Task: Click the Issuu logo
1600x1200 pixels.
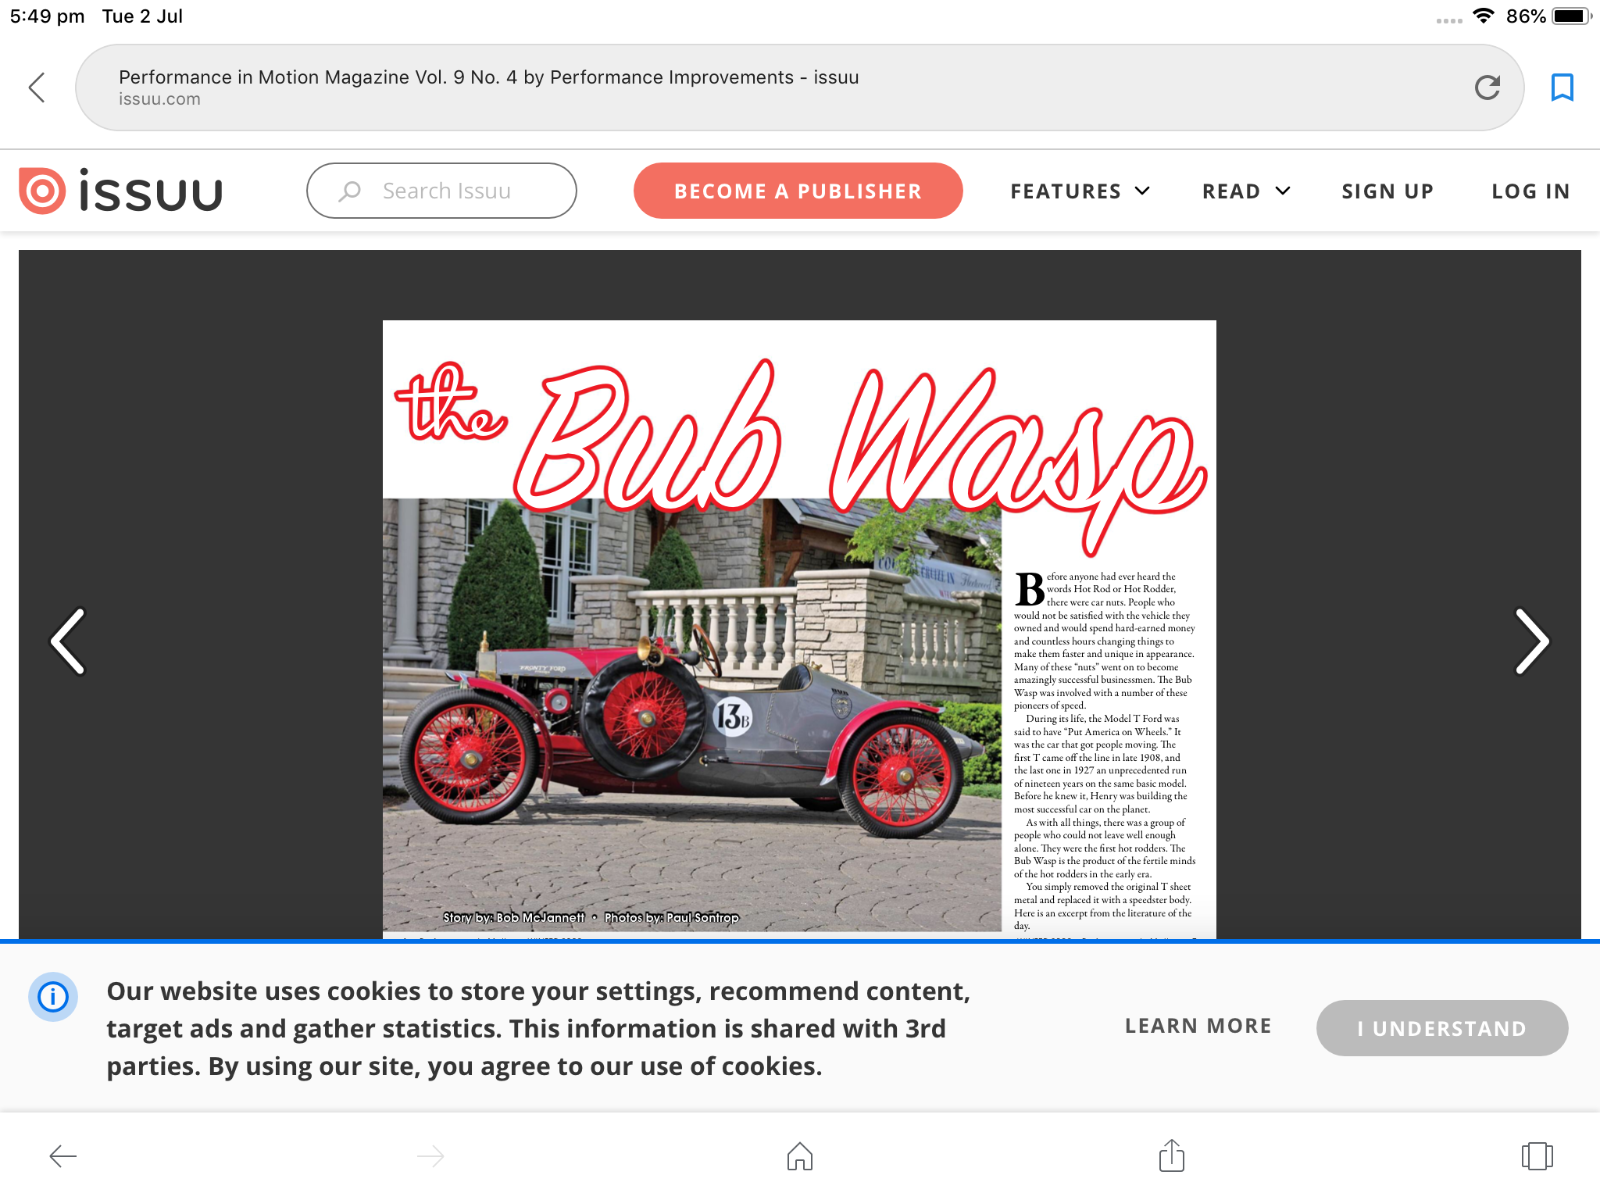Action: (x=121, y=191)
